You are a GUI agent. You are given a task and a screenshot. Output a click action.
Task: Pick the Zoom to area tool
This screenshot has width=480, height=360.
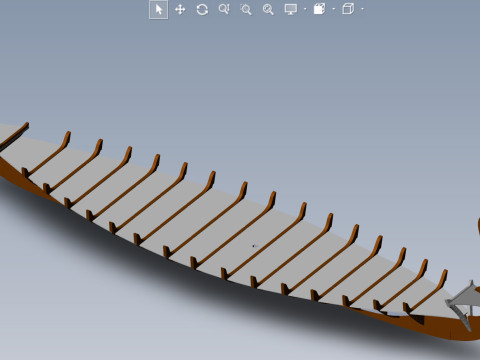click(246, 9)
